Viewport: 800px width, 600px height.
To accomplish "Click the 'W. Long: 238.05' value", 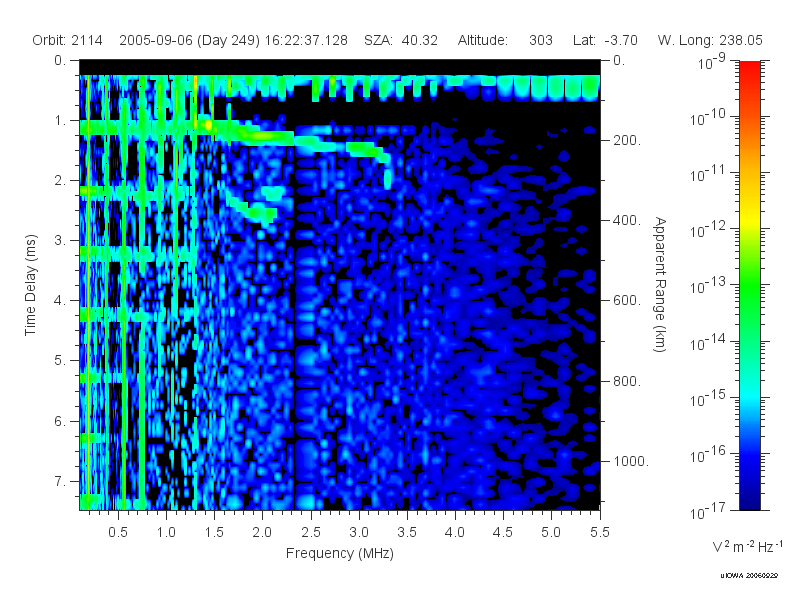I will point(710,40).
